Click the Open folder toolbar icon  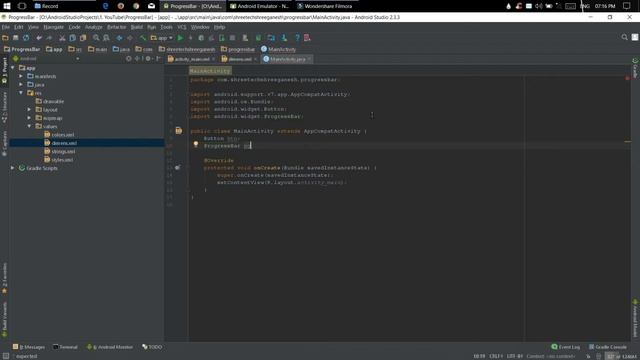tap(5, 38)
